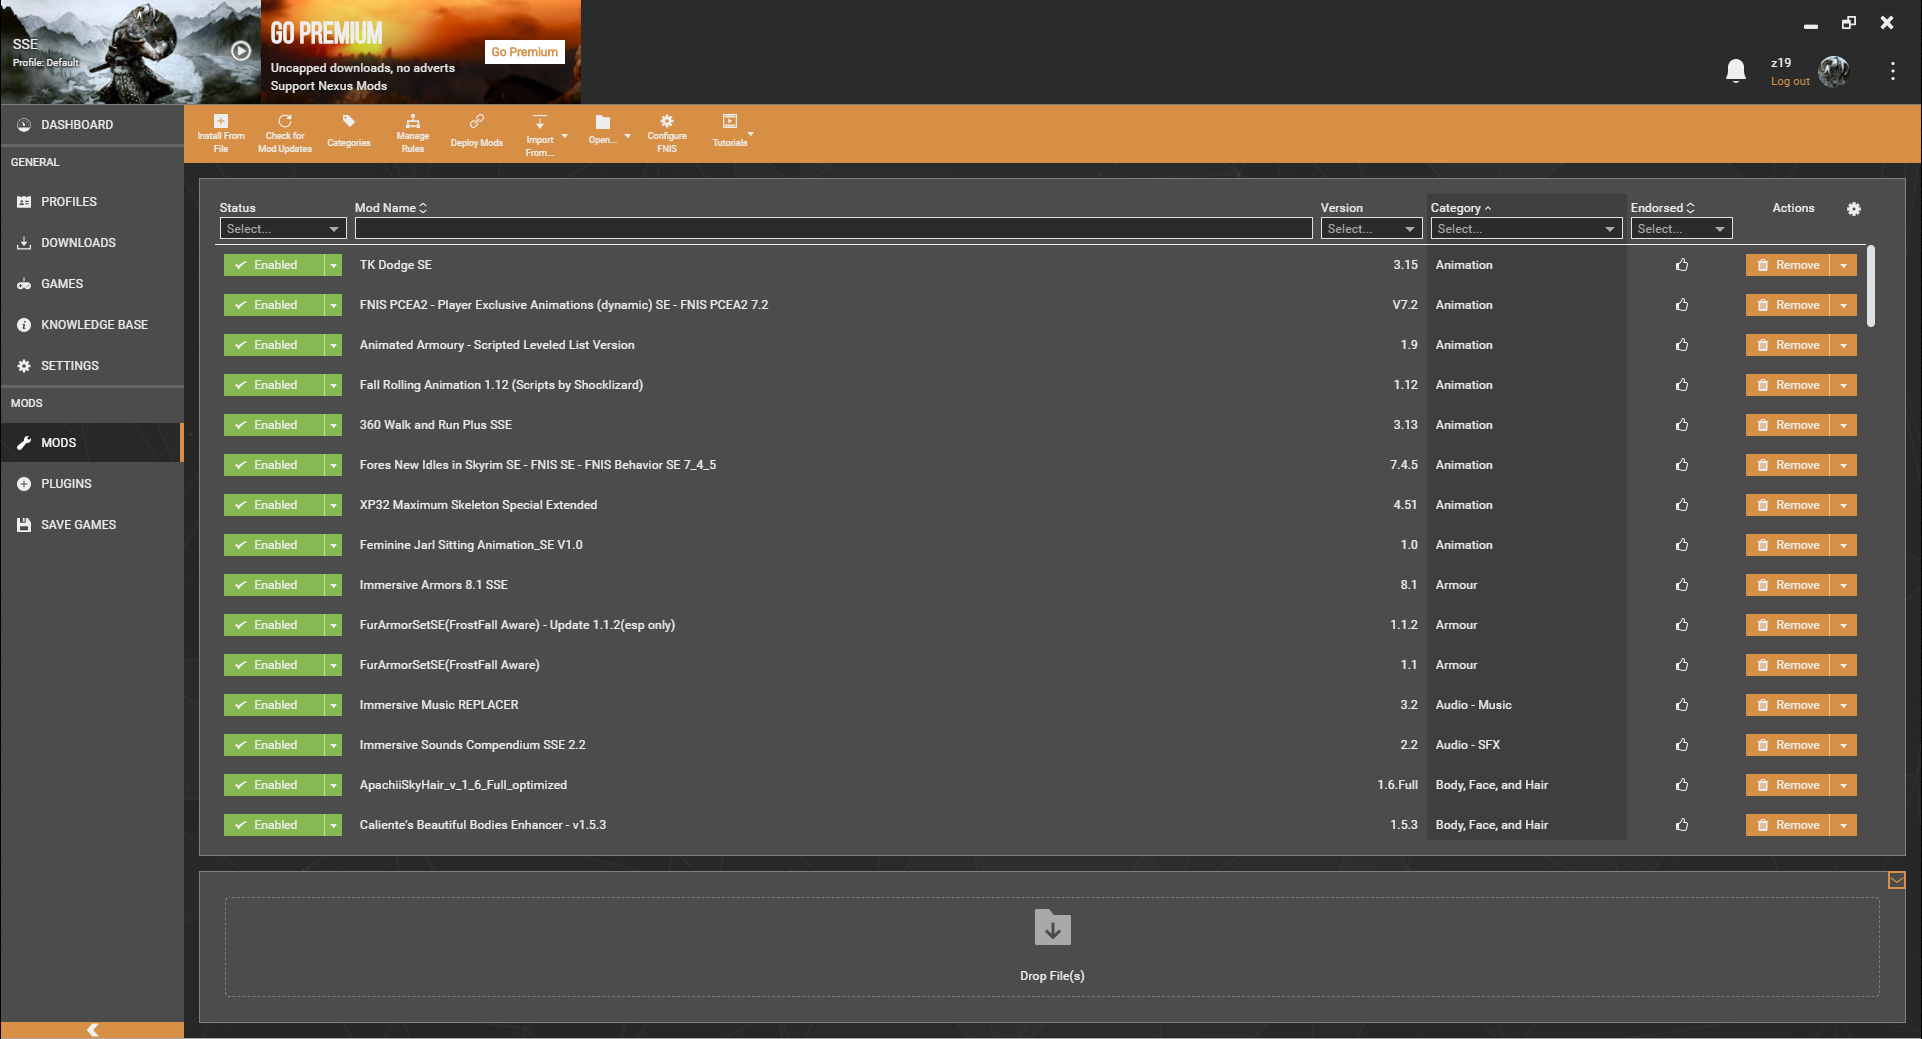Click the Drop File(s) zone

1052,946
